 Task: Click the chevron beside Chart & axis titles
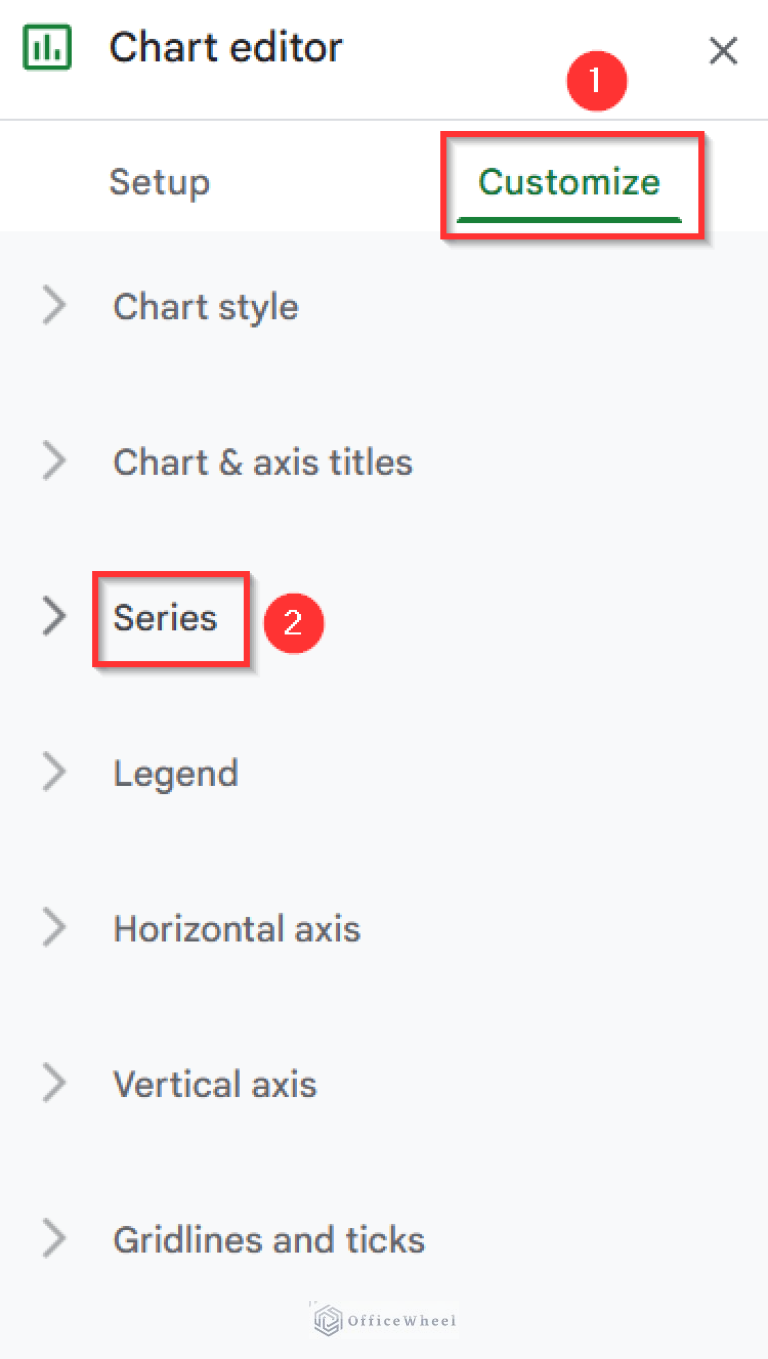(54, 462)
